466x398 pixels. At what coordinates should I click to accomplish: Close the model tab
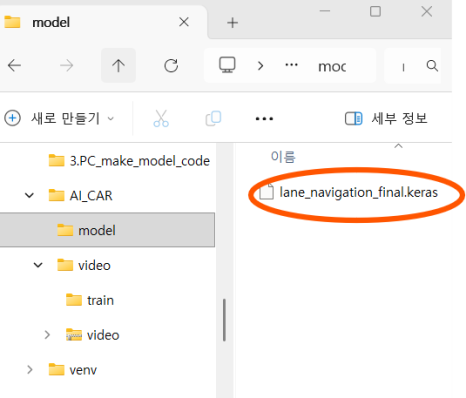pyautogui.click(x=184, y=22)
